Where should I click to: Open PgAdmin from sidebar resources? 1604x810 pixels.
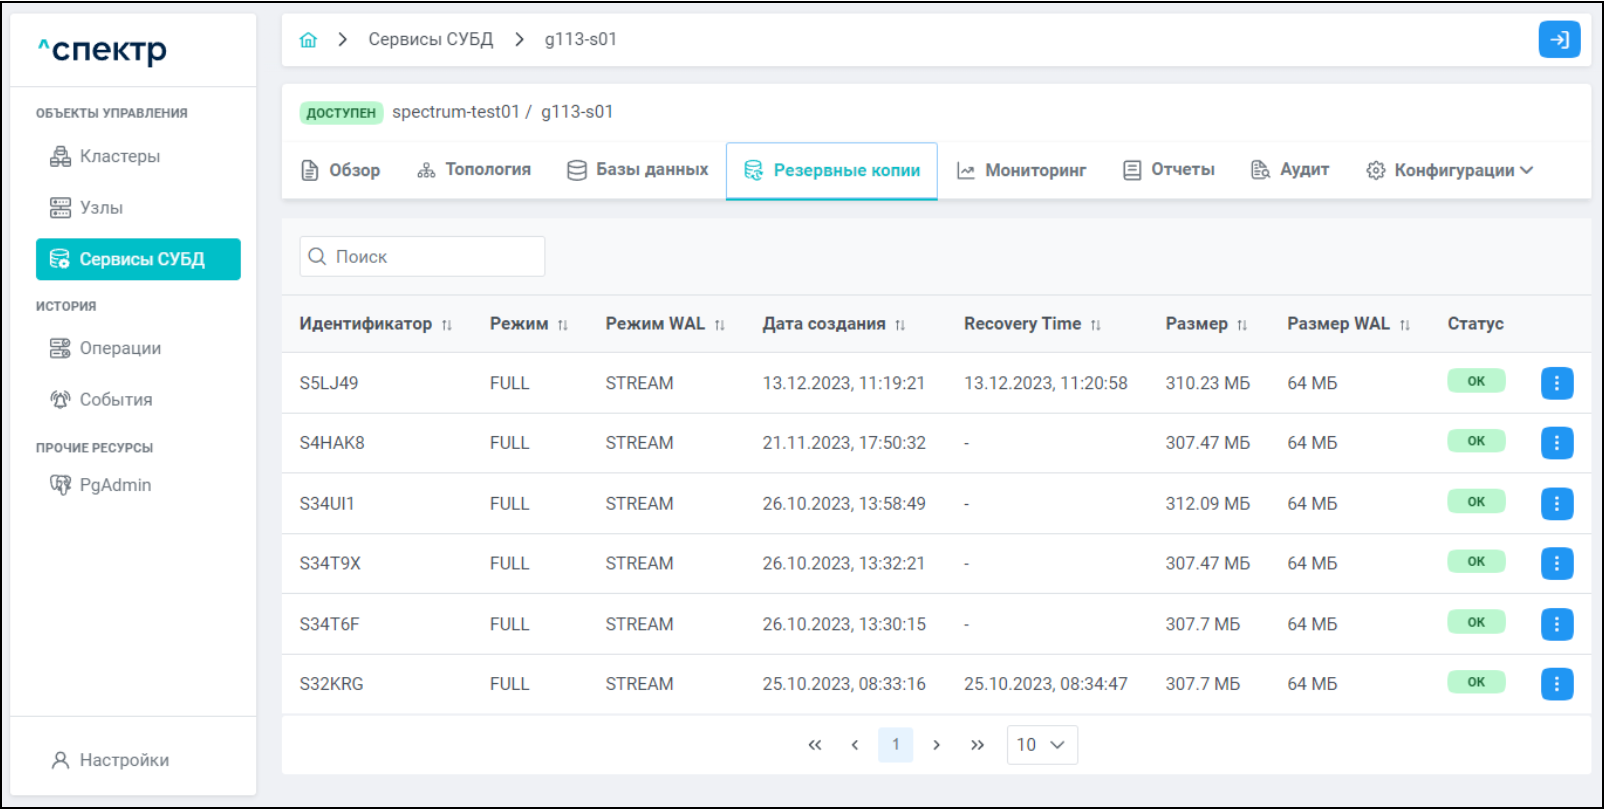[115, 485]
